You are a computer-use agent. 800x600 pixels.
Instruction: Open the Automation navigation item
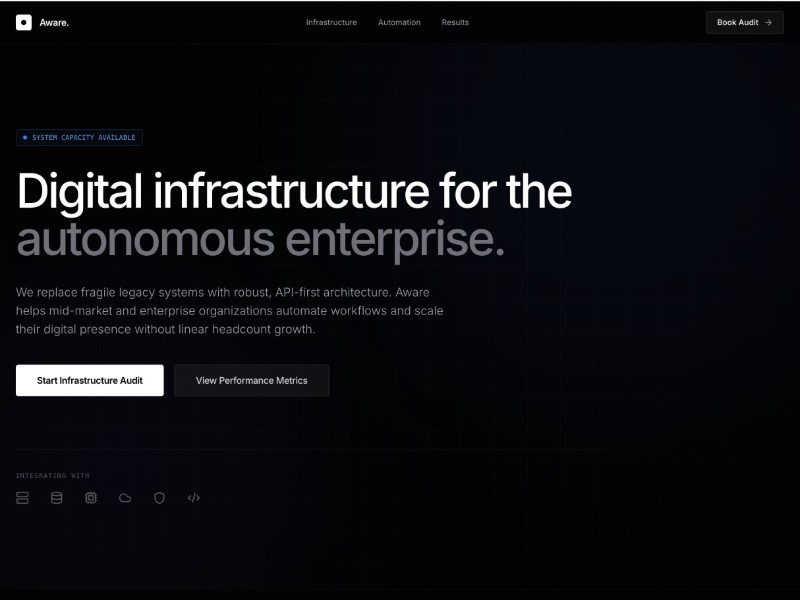(x=399, y=22)
